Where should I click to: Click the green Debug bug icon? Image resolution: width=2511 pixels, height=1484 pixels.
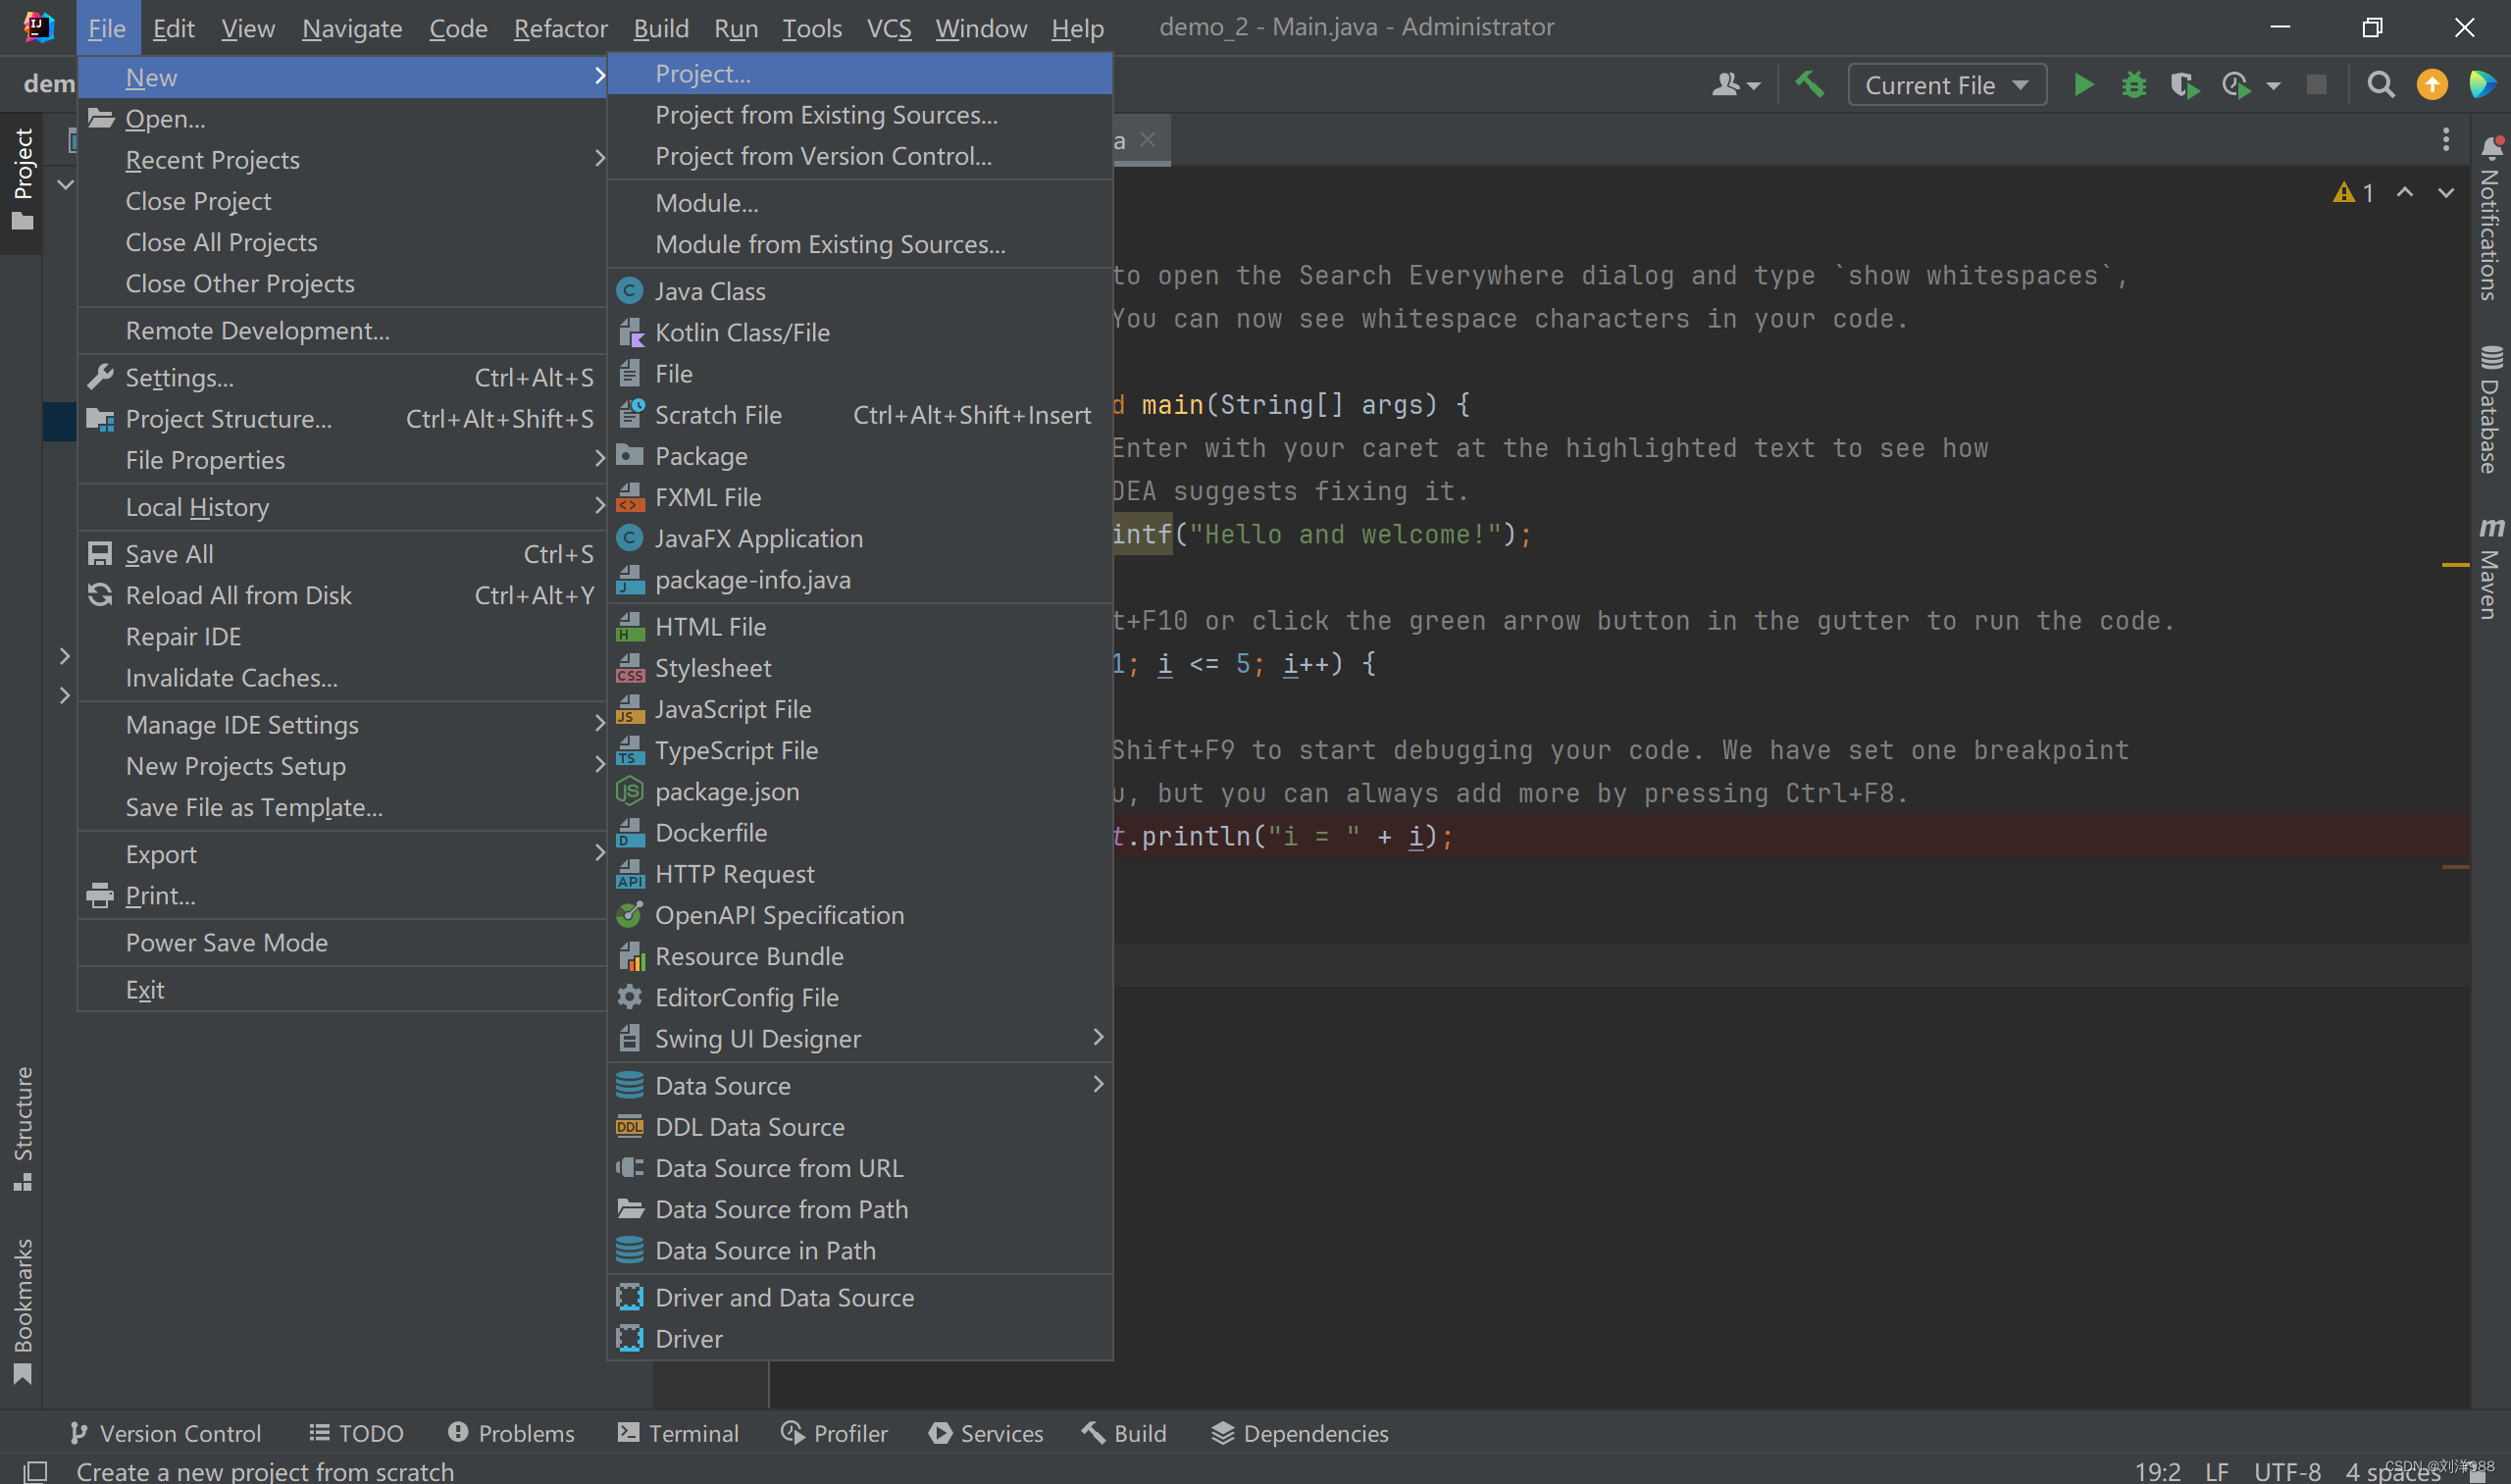2134,85
